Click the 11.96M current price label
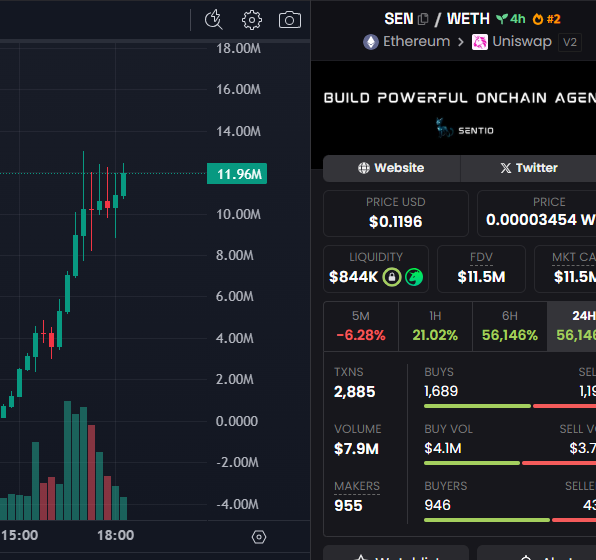 237,174
